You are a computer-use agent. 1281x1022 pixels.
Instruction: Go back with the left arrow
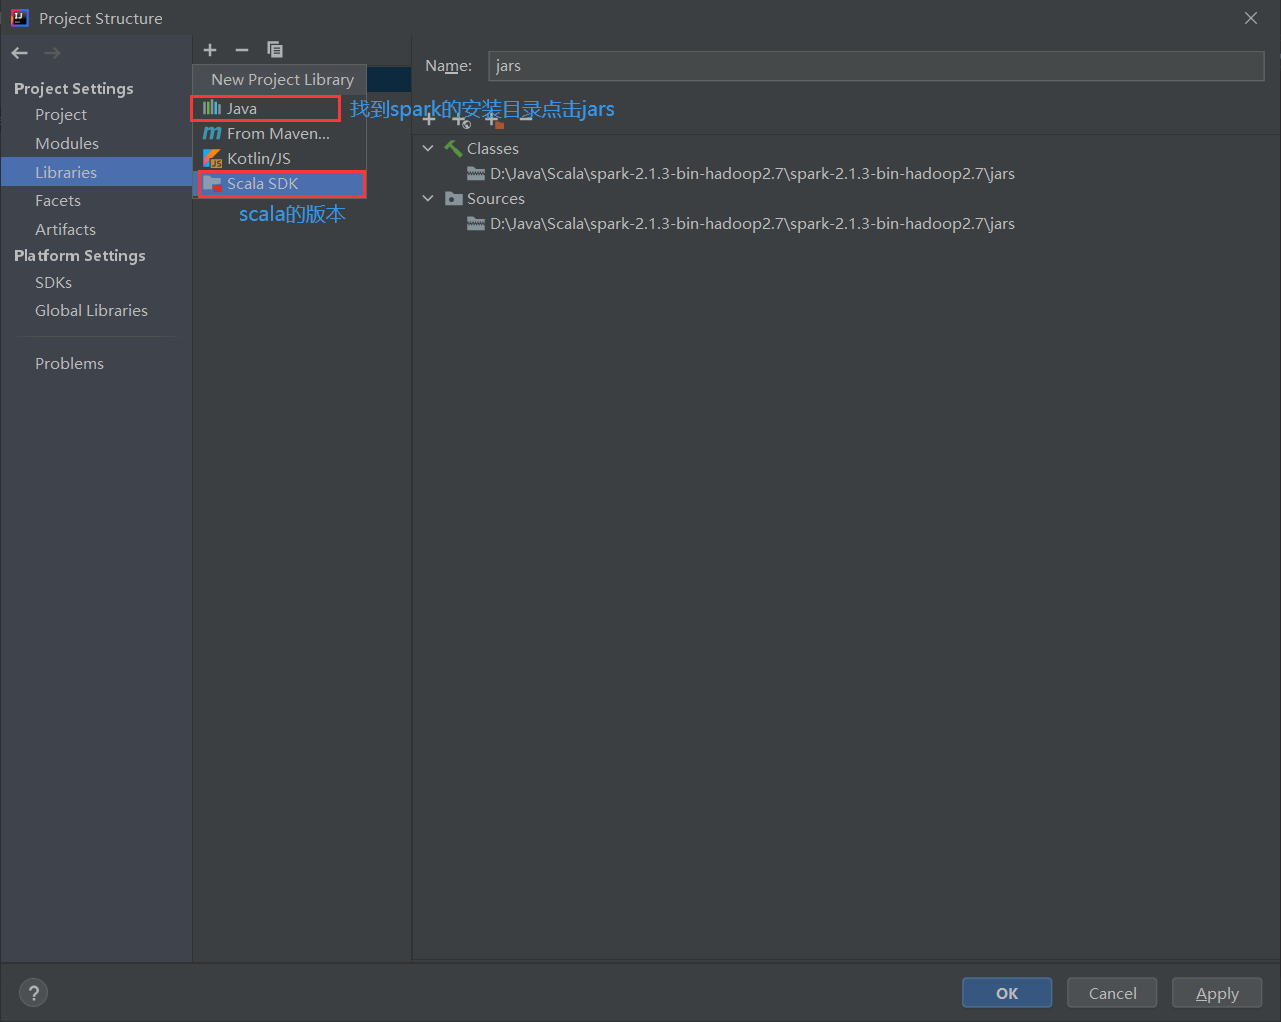pyautogui.click(x=20, y=53)
